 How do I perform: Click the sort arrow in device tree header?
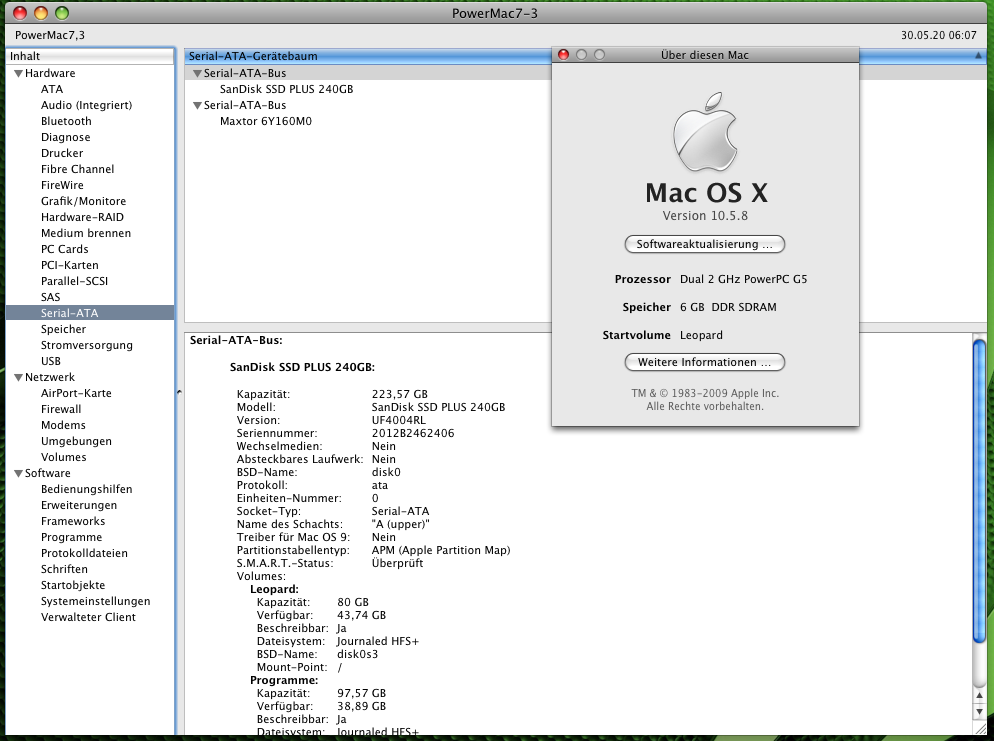pos(978,56)
